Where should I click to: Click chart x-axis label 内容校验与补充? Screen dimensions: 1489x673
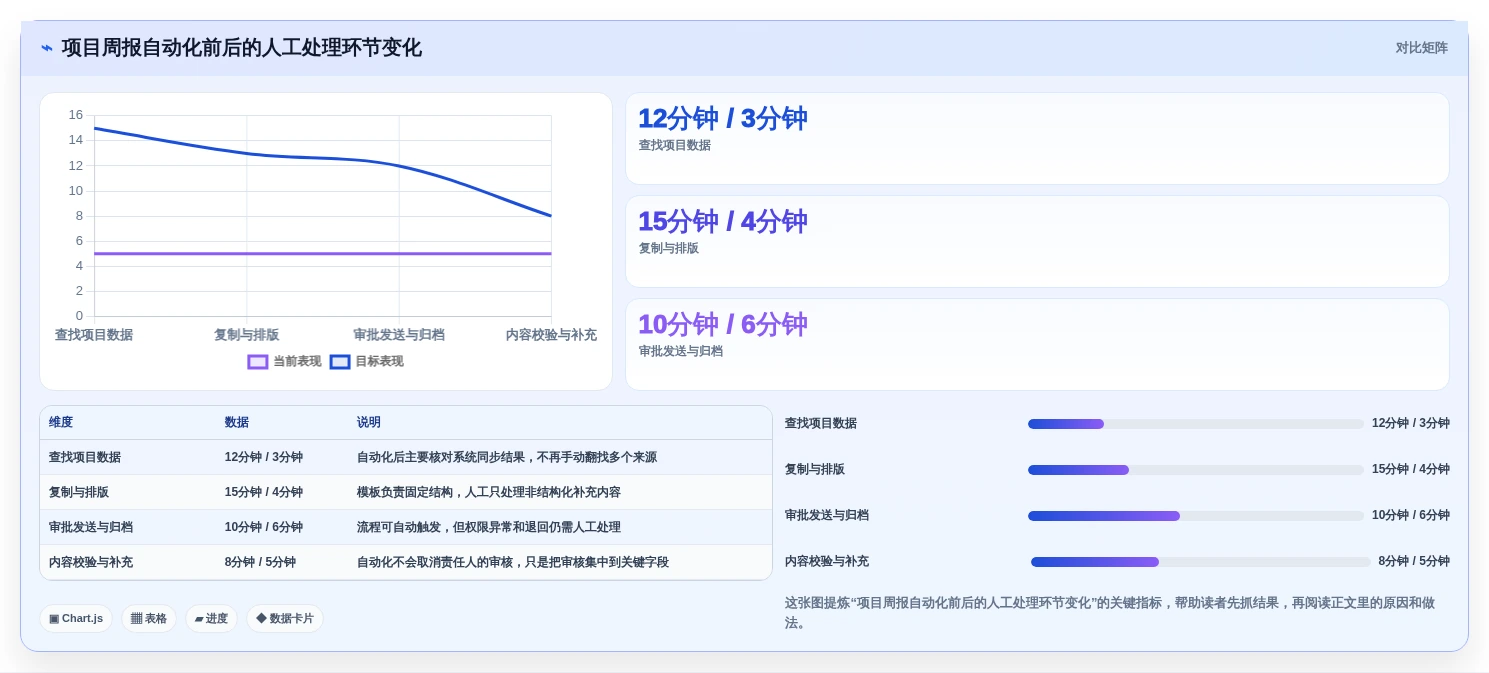point(551,335)
